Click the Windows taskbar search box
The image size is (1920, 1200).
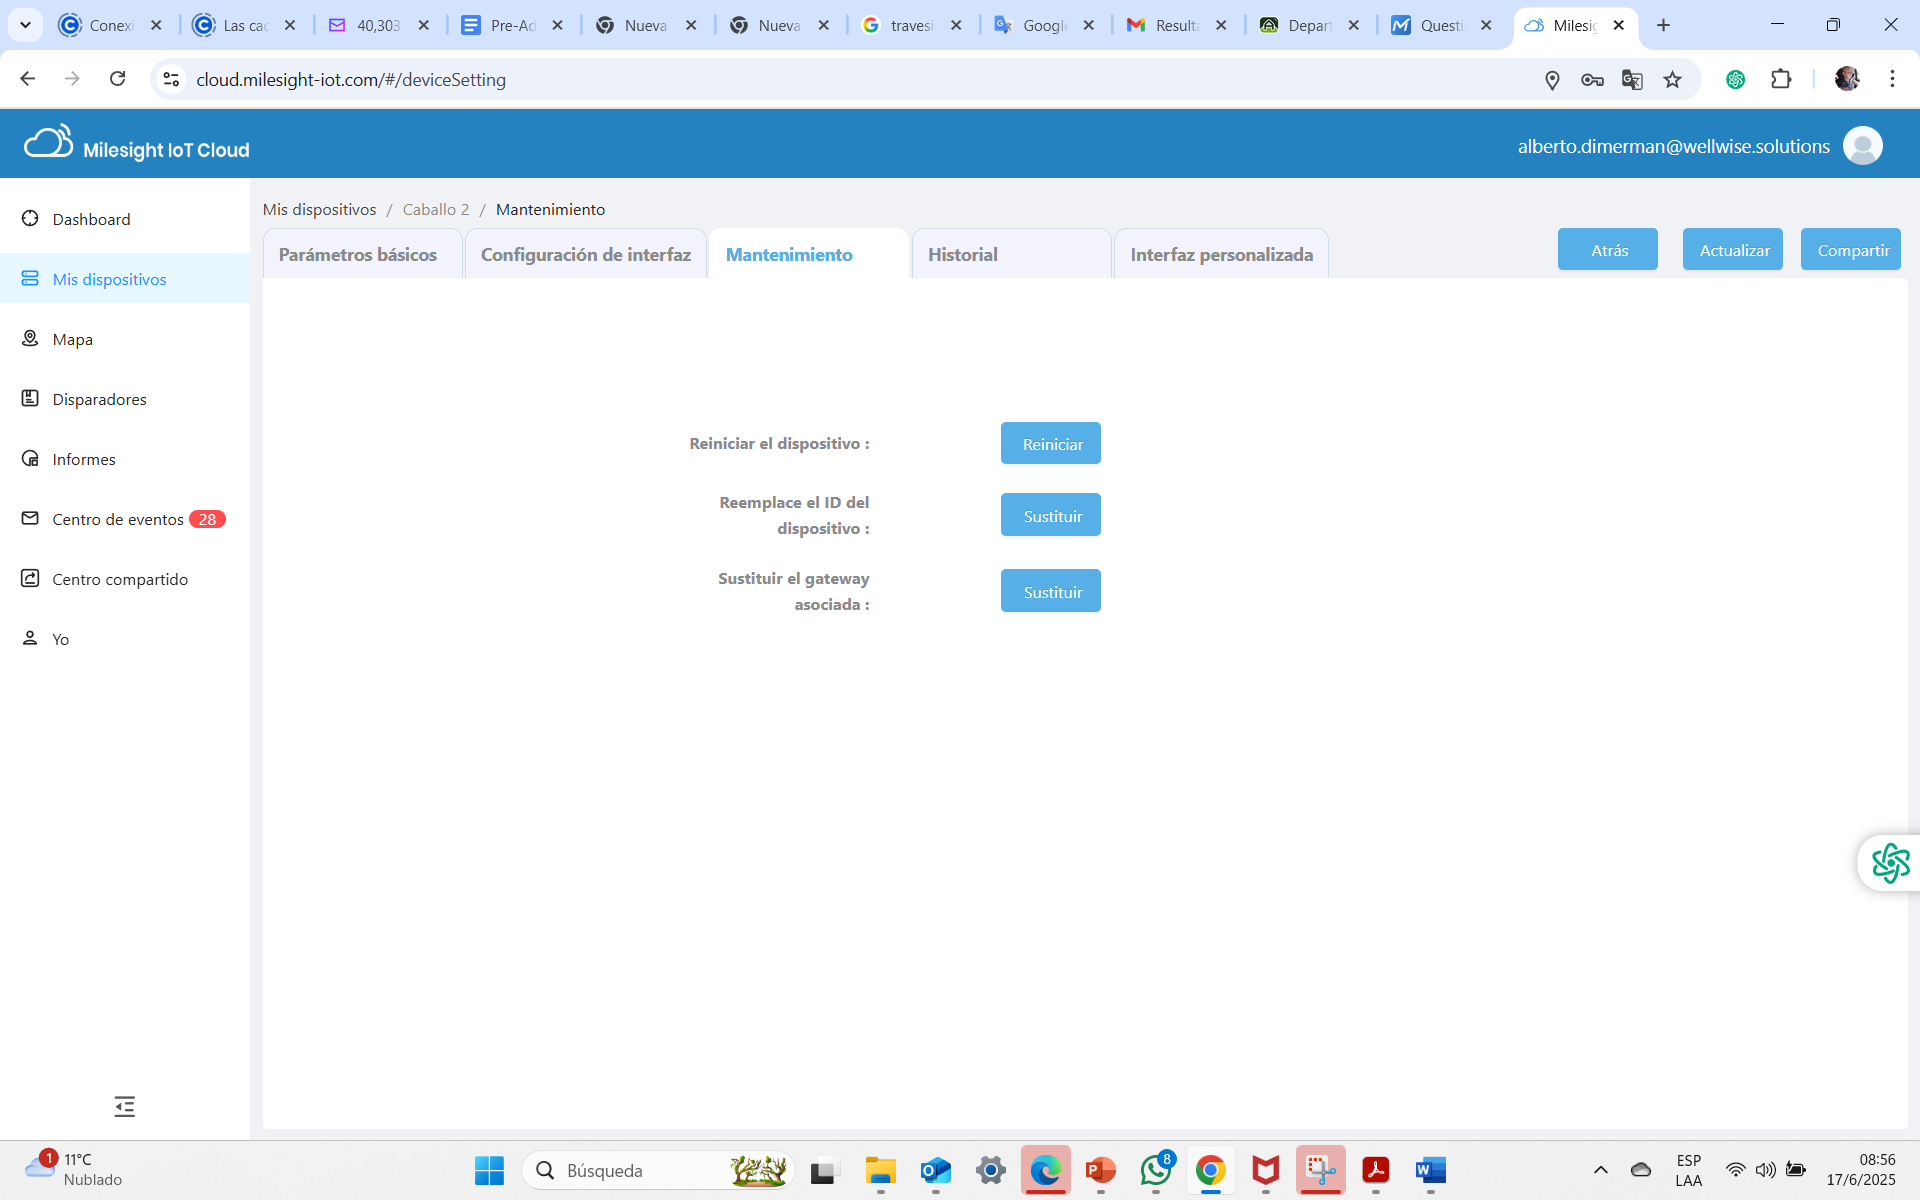[x=640, y=1170]
